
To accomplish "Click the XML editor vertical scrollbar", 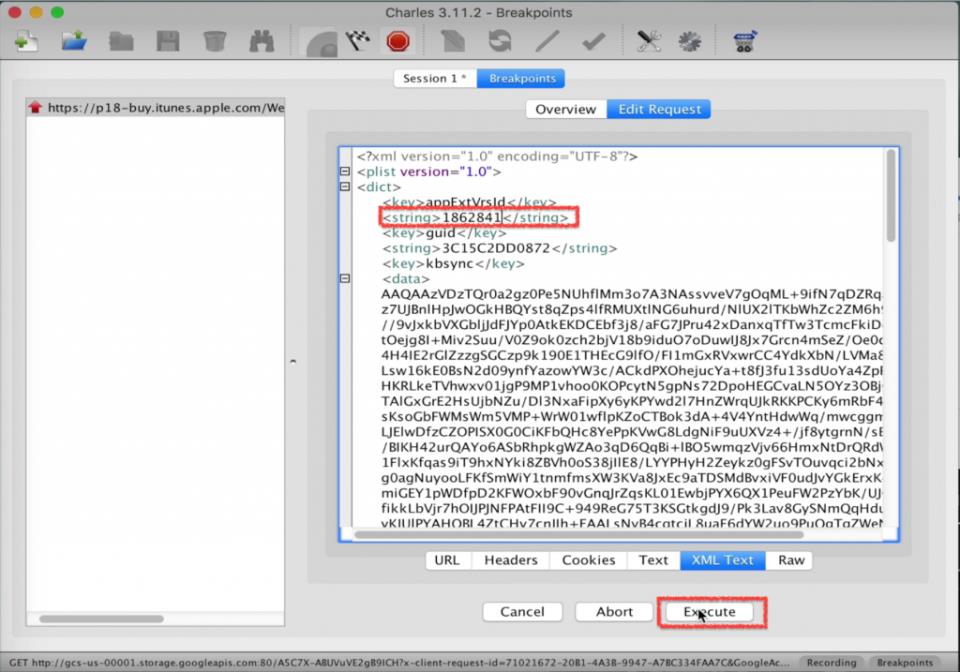I will [x=890, y=200].
